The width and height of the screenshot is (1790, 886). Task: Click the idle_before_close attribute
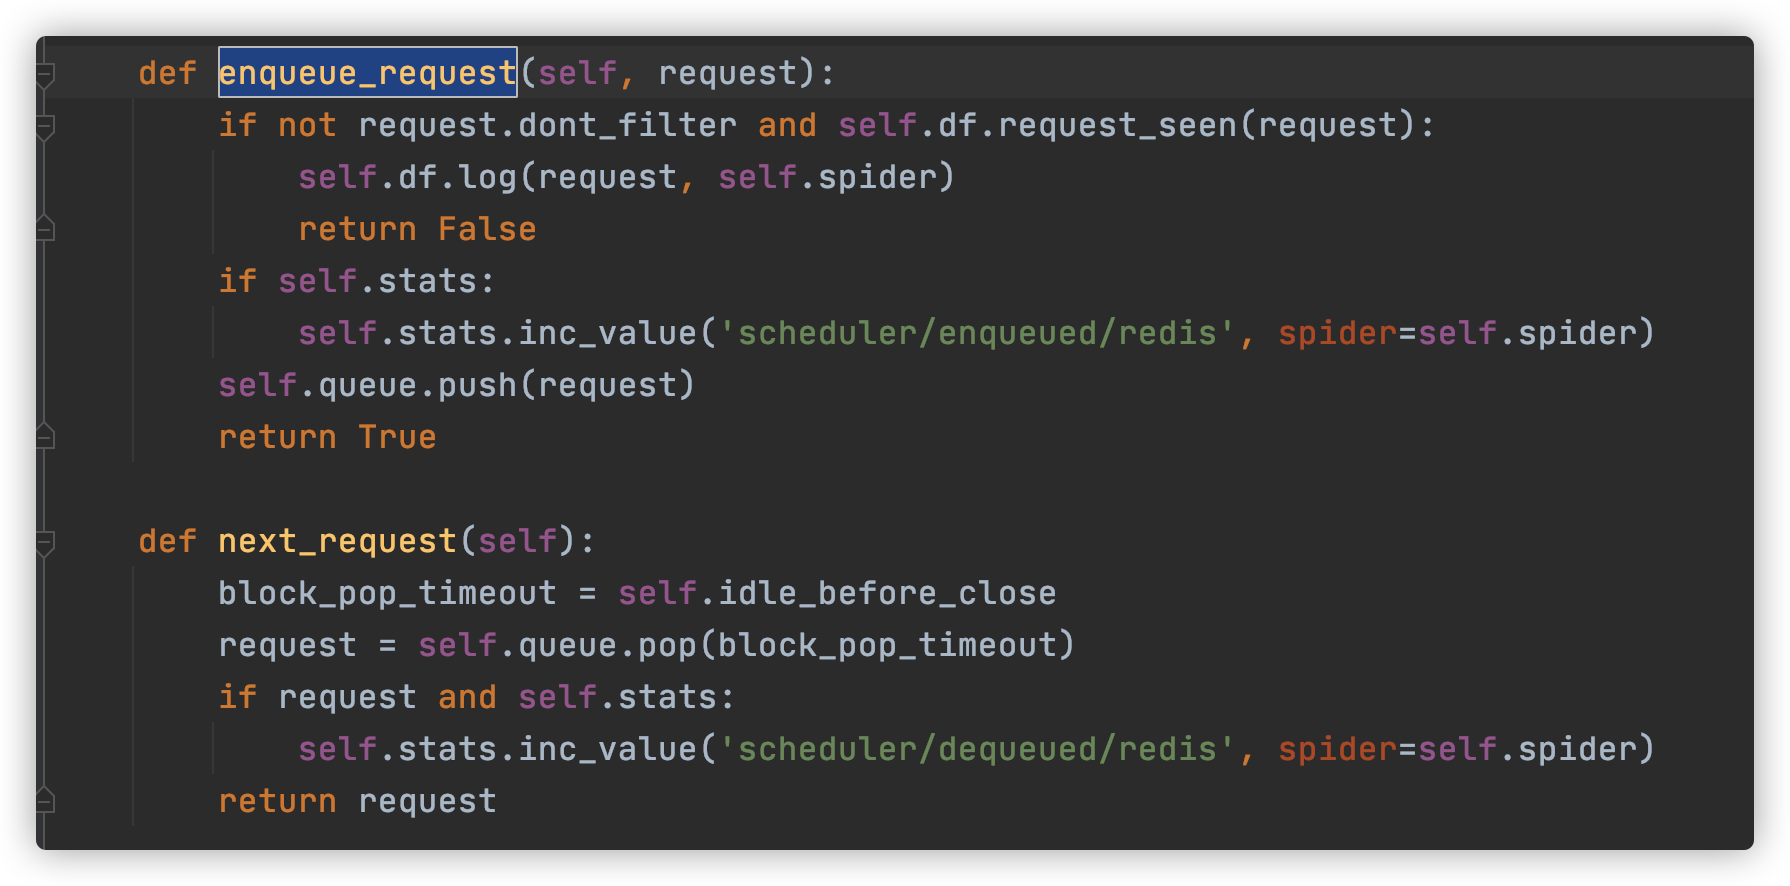point(887,593)
